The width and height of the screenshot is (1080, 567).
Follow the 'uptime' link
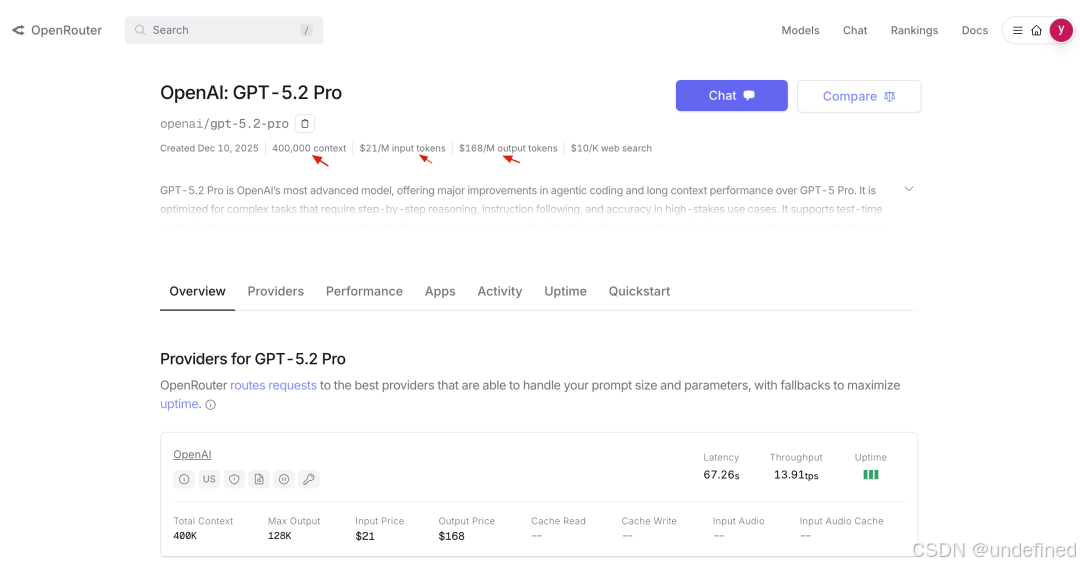click(x=179, y=404)
